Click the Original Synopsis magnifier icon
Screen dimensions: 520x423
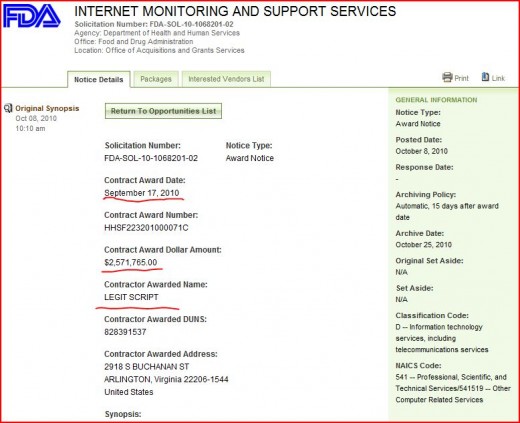(x=8, y=108)
